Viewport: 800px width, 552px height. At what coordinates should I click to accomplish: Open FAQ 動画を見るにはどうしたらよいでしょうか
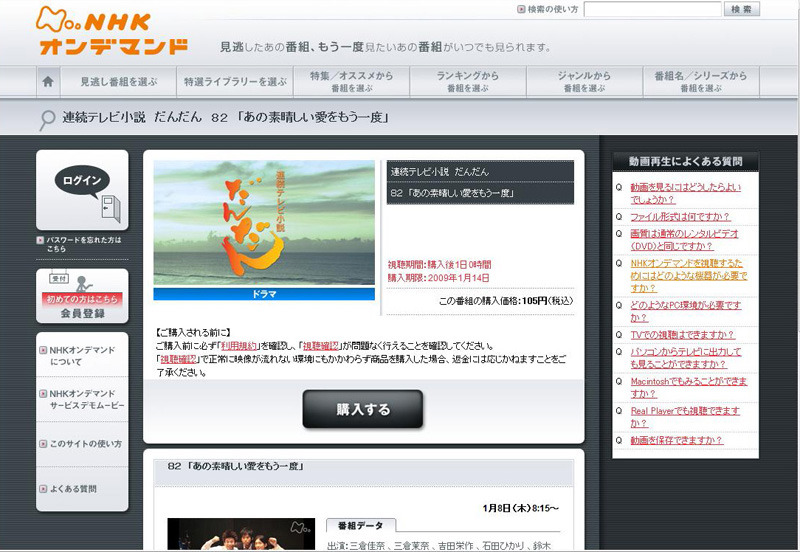tap(685, 193)
